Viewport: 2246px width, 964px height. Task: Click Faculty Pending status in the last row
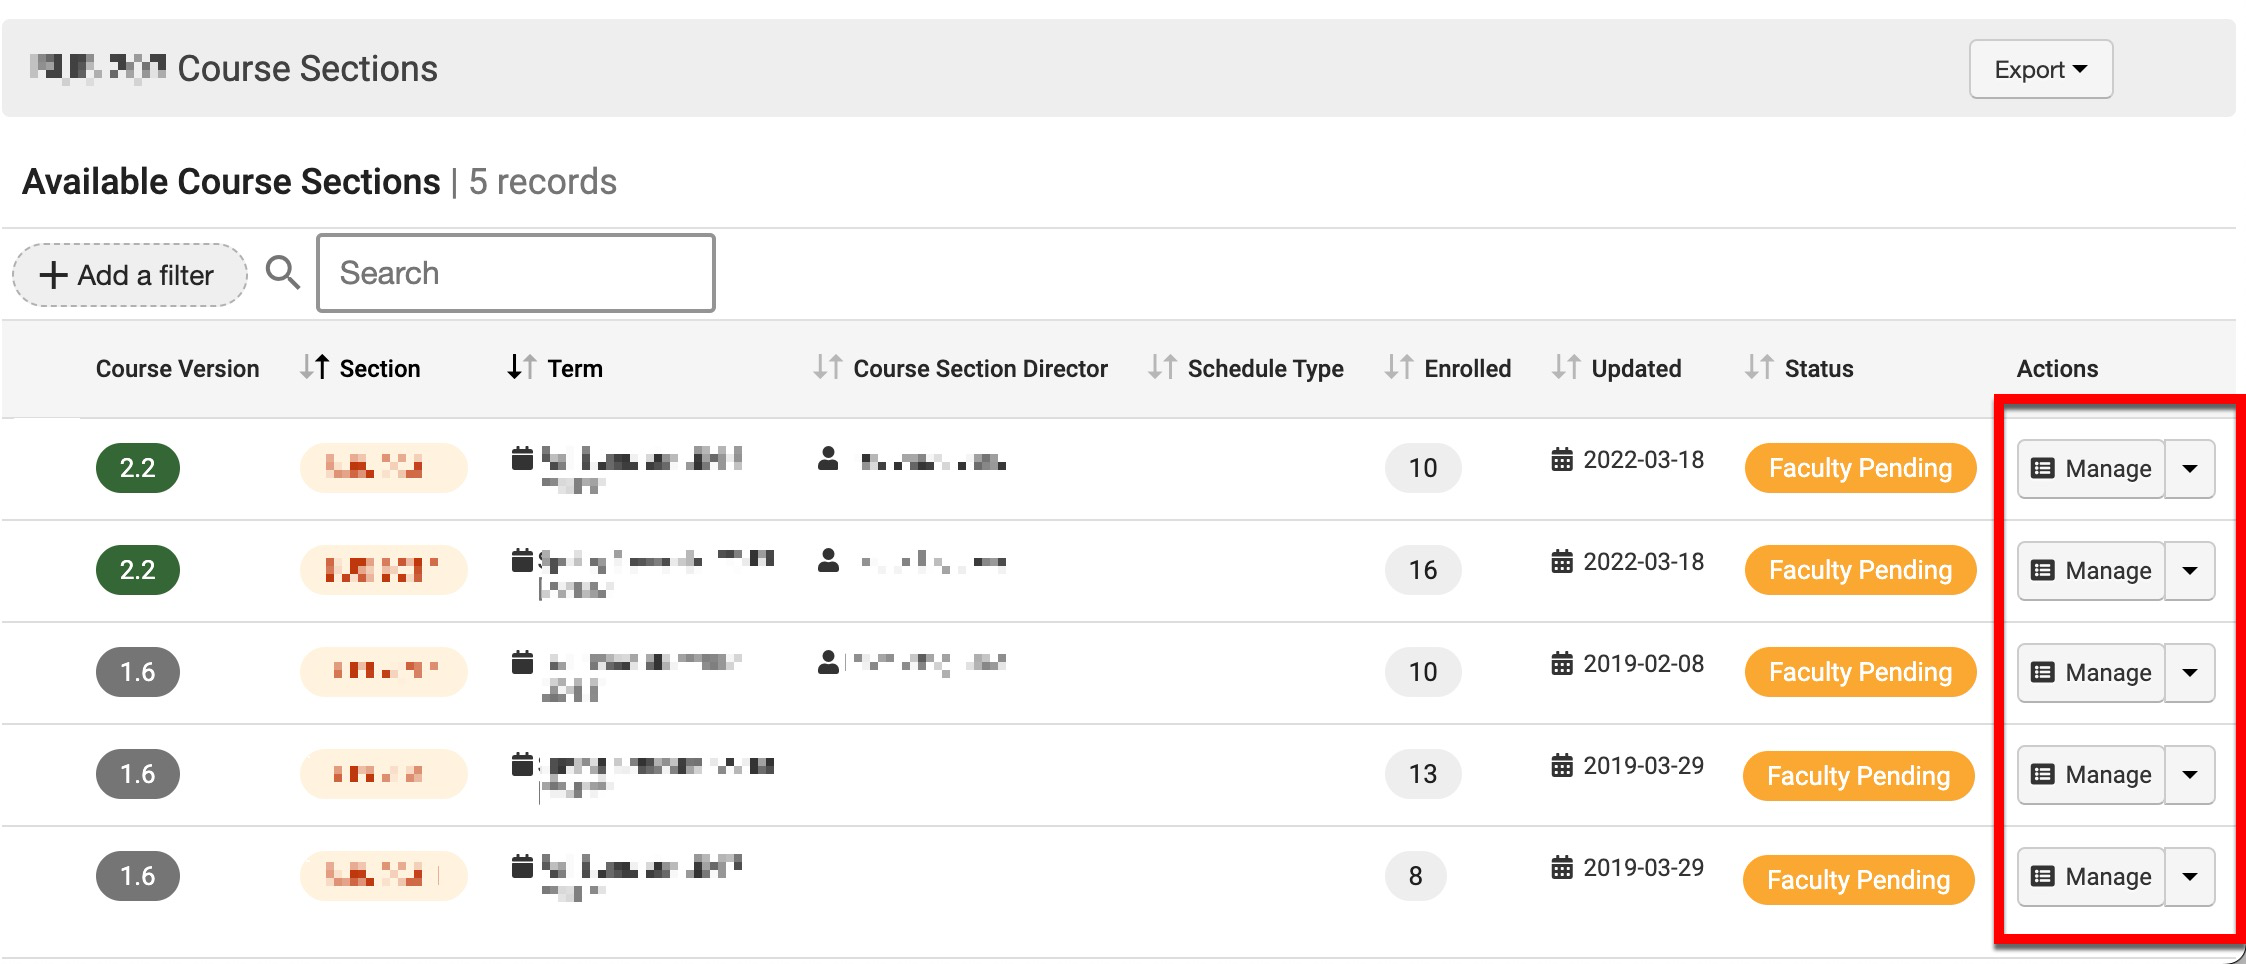(x=1858, y=879)
